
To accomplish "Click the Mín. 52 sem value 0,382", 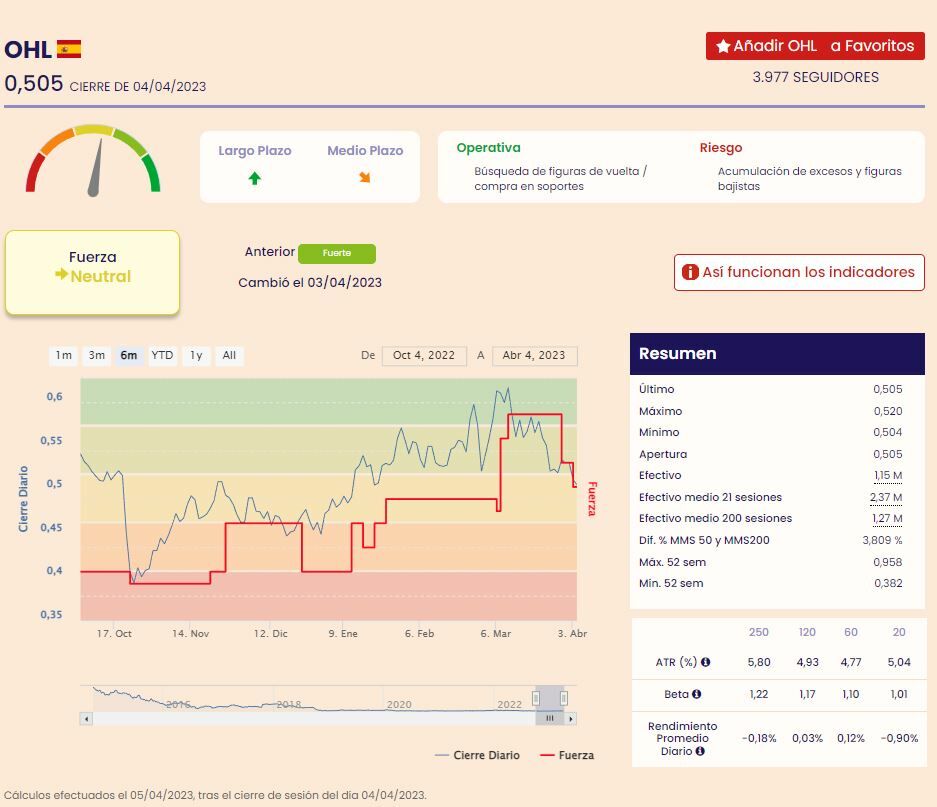I will tap(888, 583).
